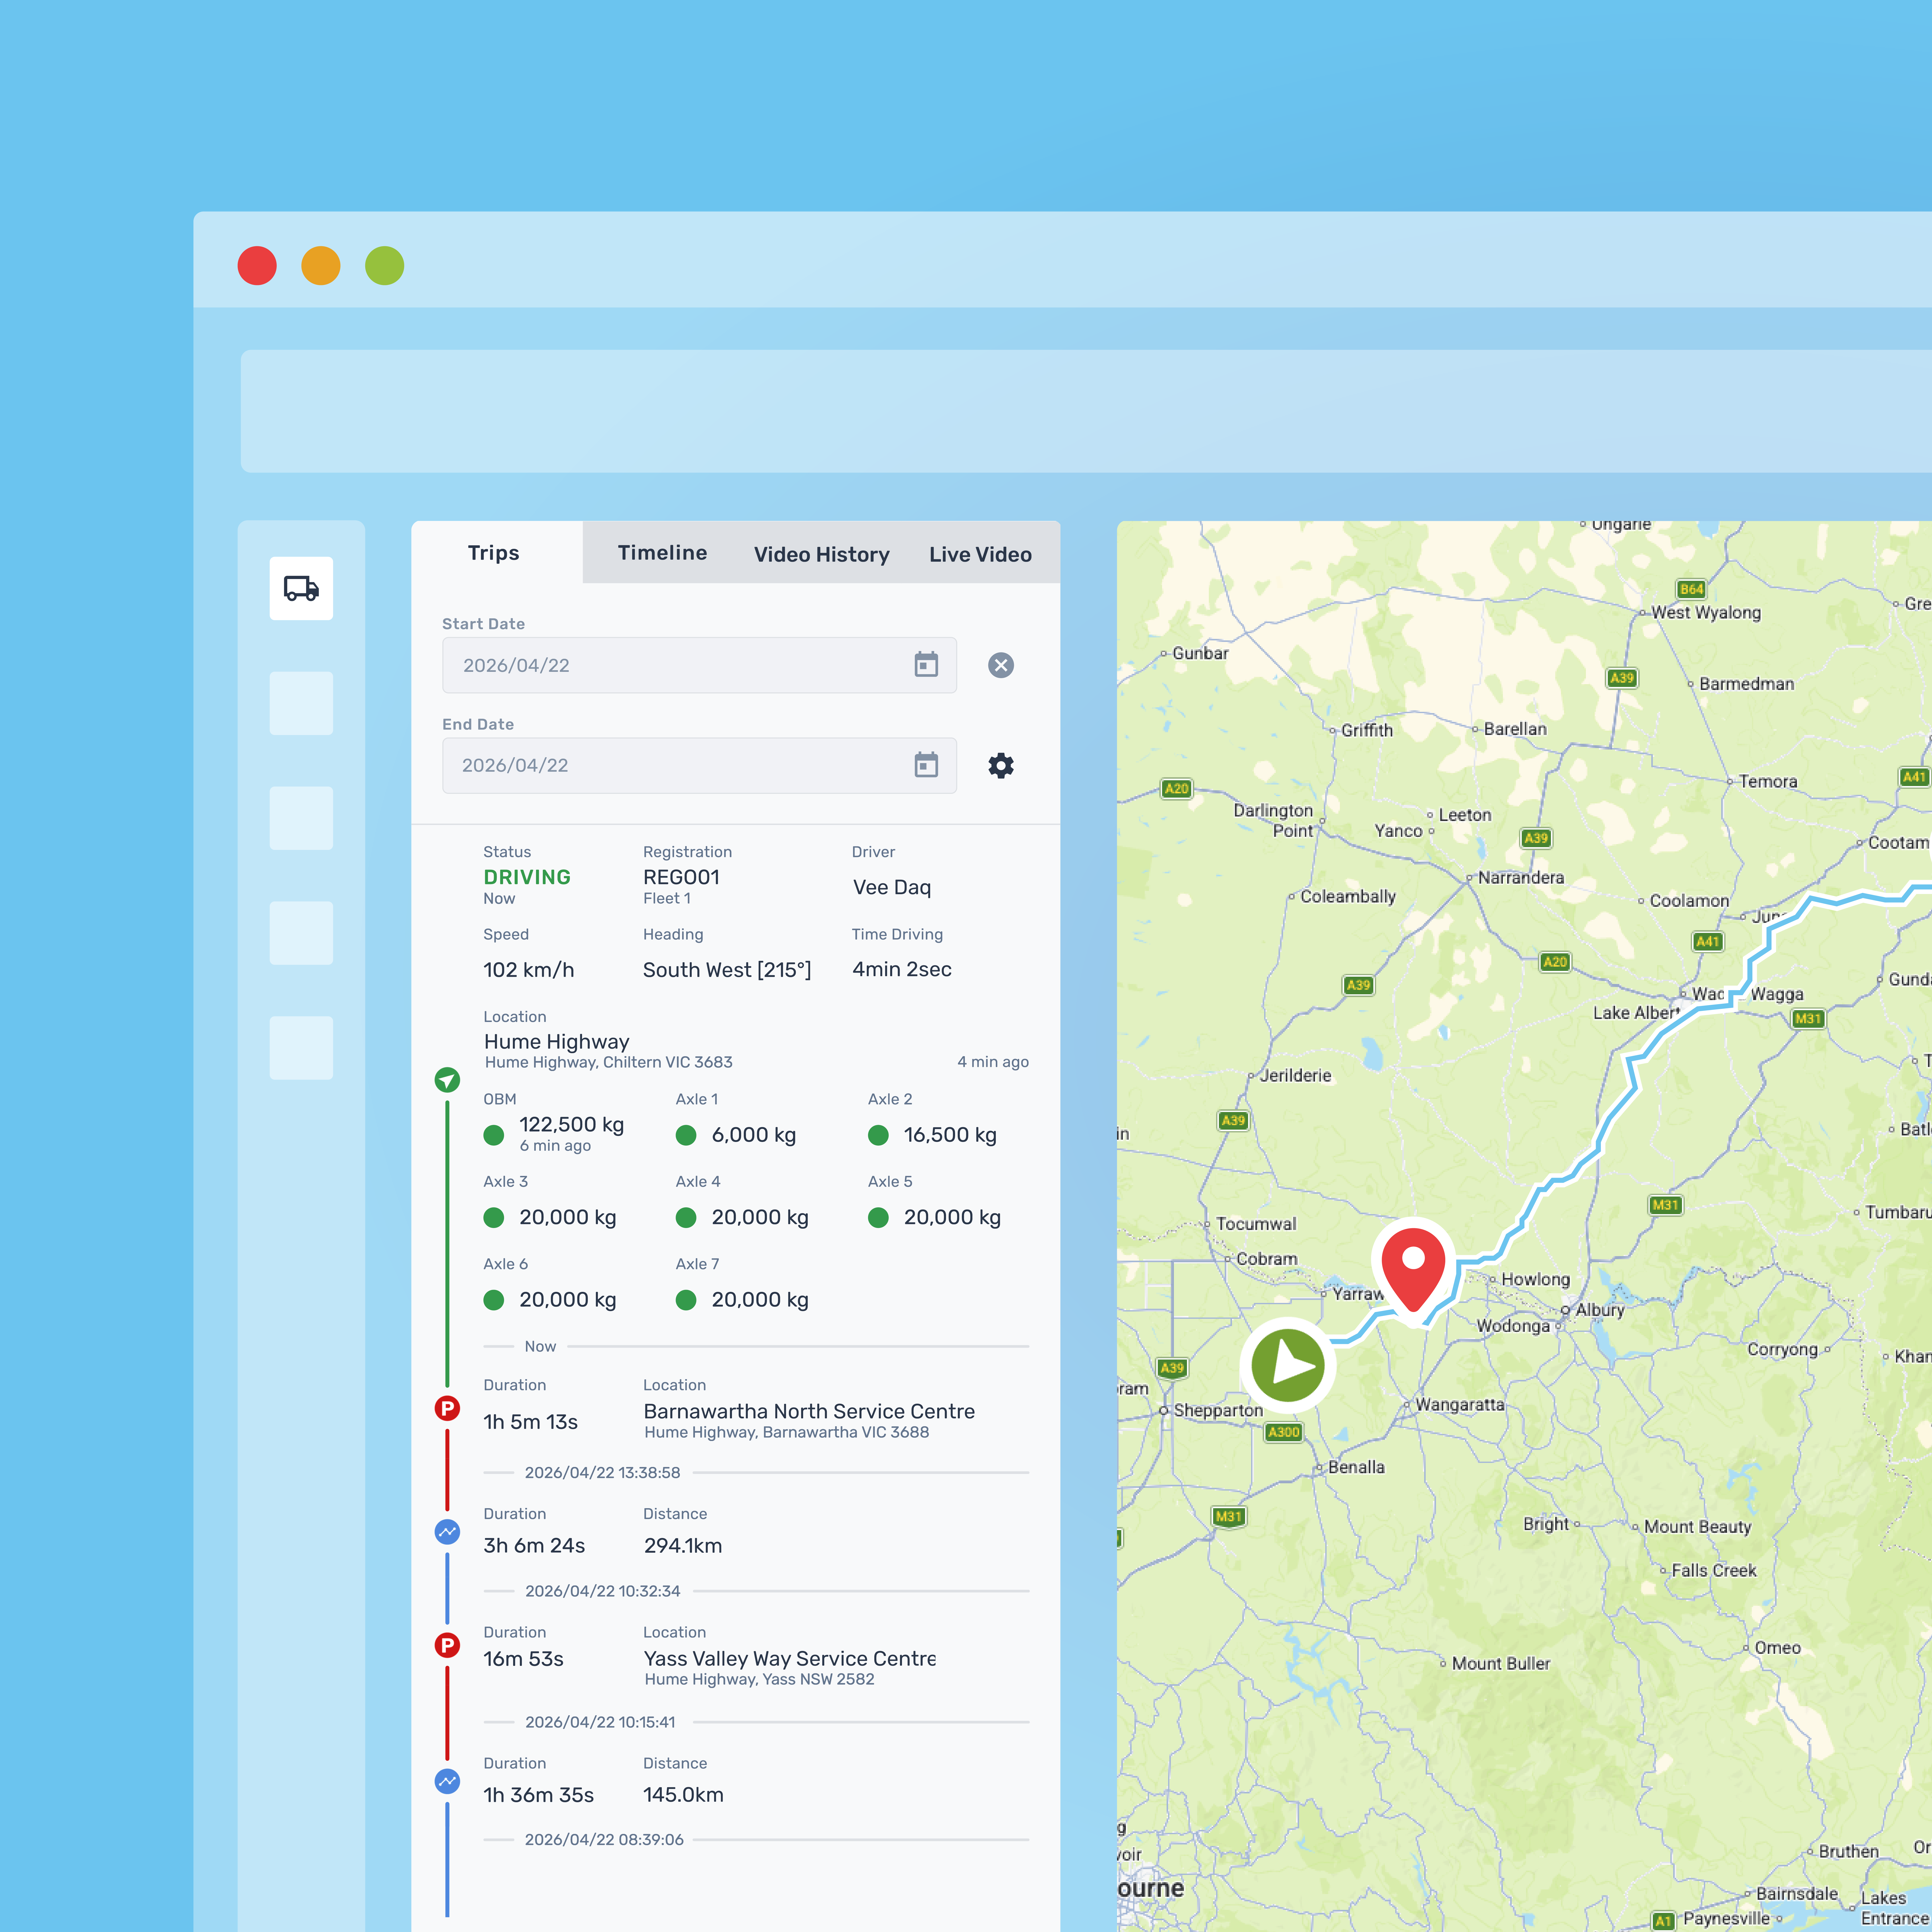
Task: Click Yass Valley parking stop marker
Action: click(447, 1645)
